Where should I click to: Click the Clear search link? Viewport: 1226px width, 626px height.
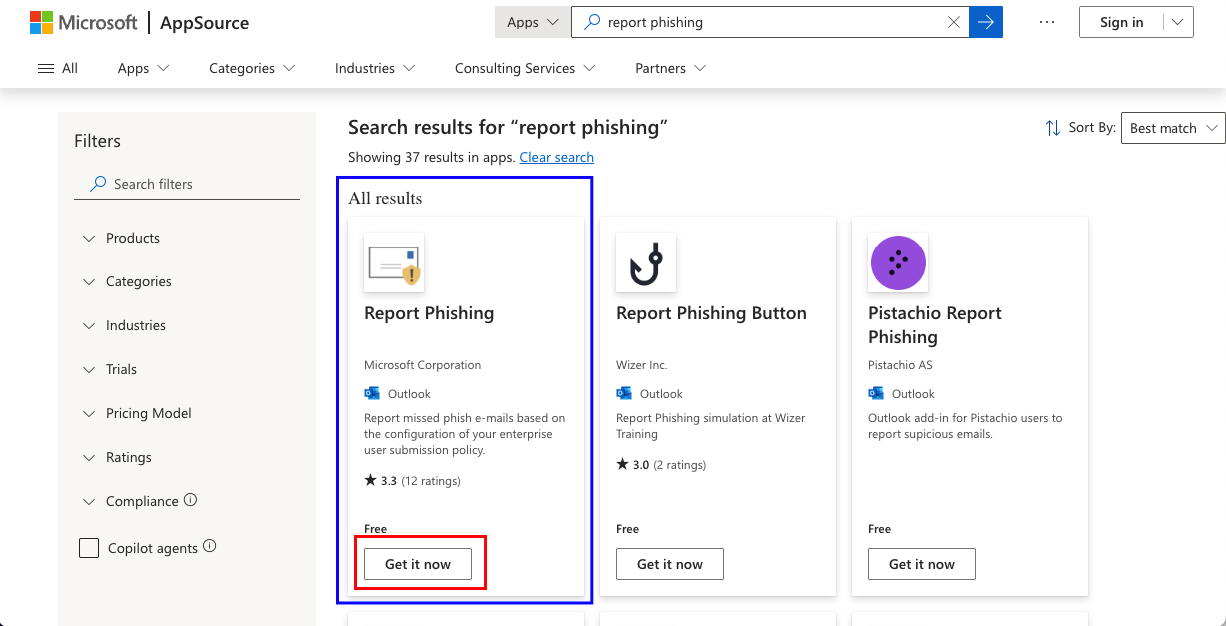click(x=556, y=157)
